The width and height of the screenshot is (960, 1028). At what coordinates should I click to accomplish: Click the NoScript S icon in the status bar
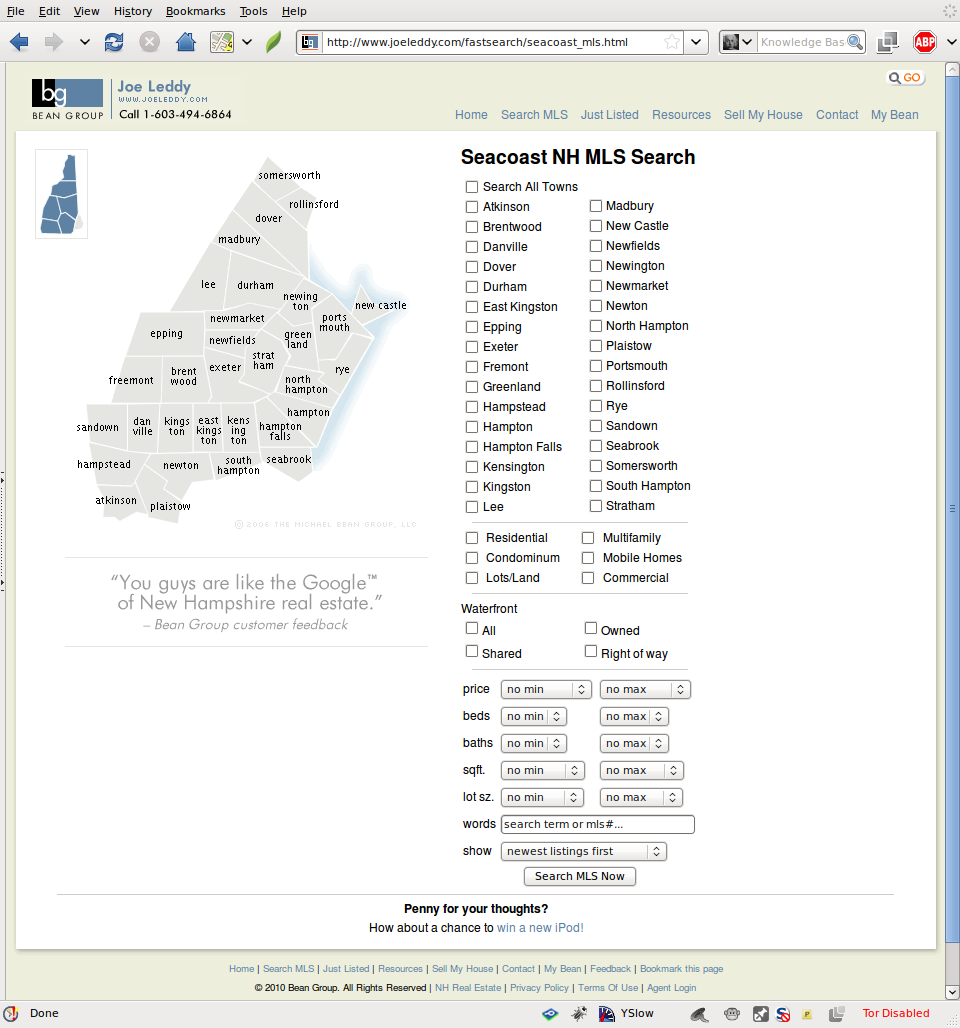pyautogui.click(x=783, y=1014)
